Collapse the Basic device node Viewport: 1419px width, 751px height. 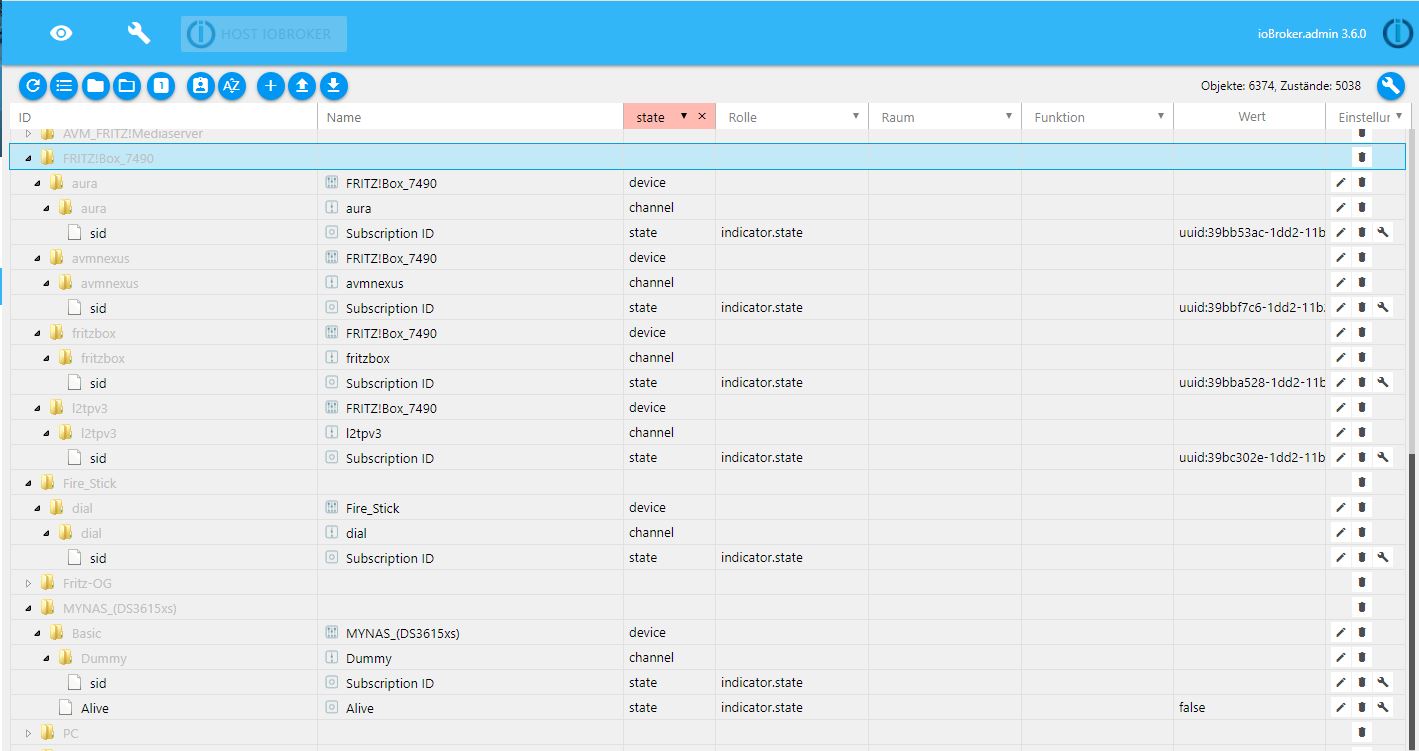click(38, 633)
